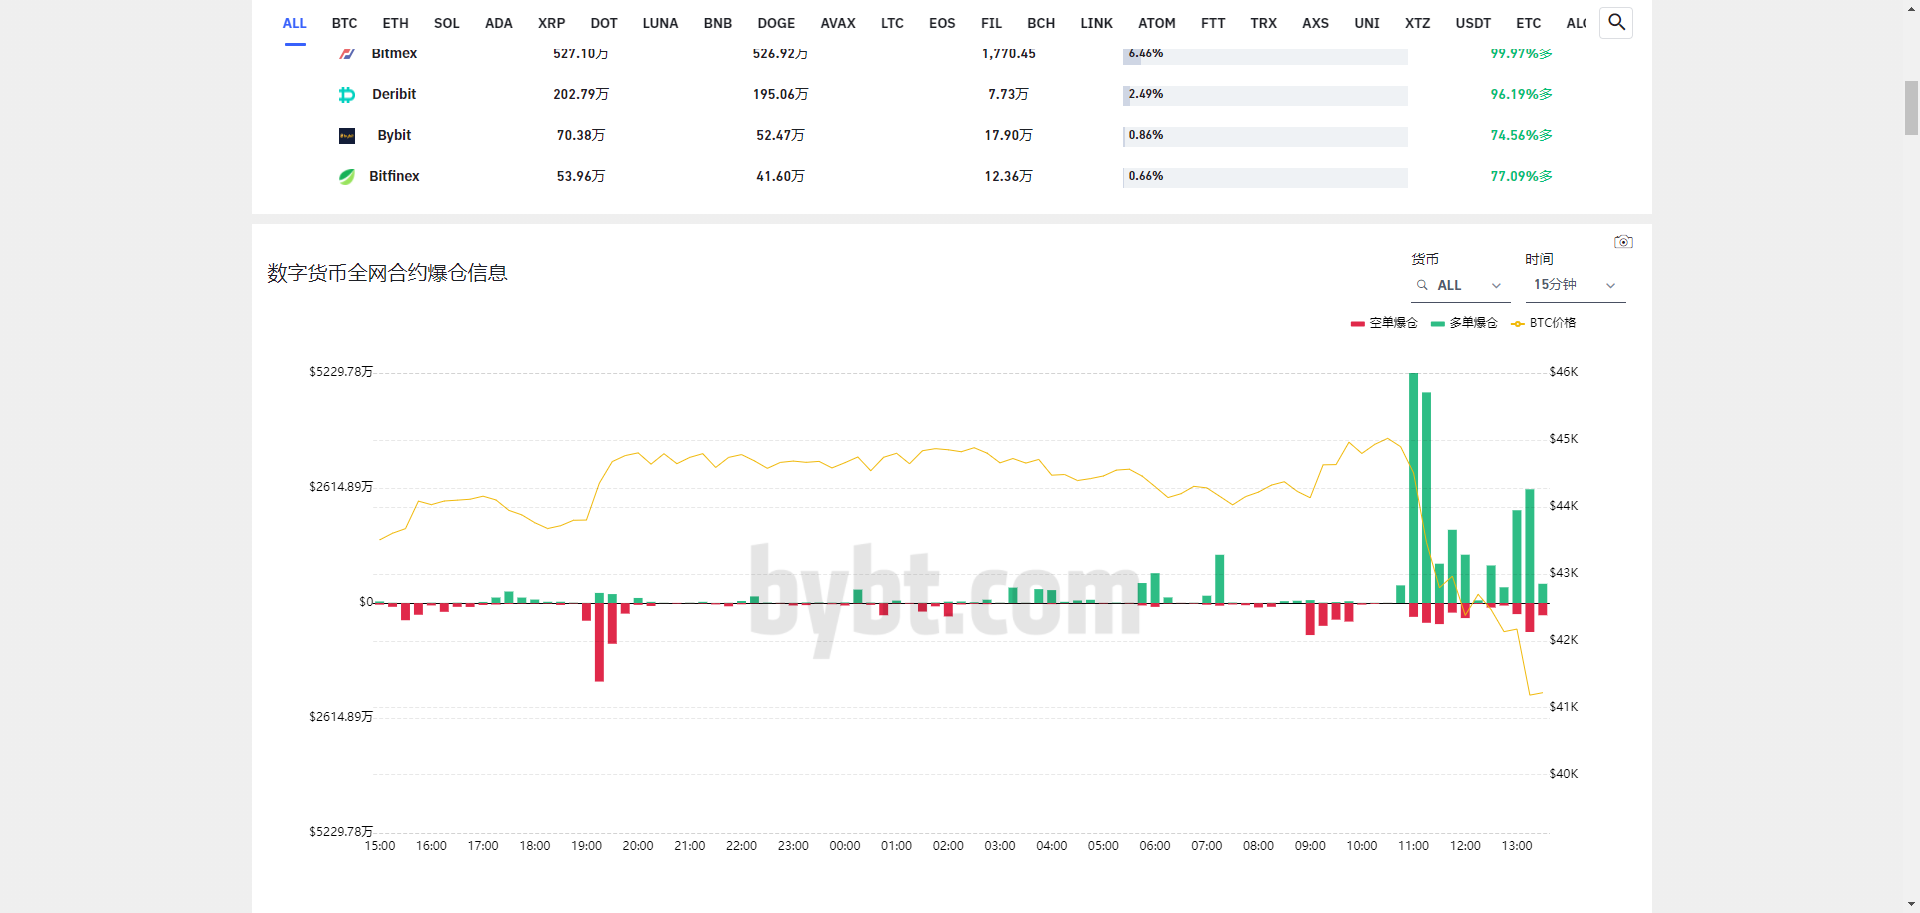The height and width of the screenshot is (913, 1920).
Task: Switch to the UNI tab
Action: (1367, 23)
